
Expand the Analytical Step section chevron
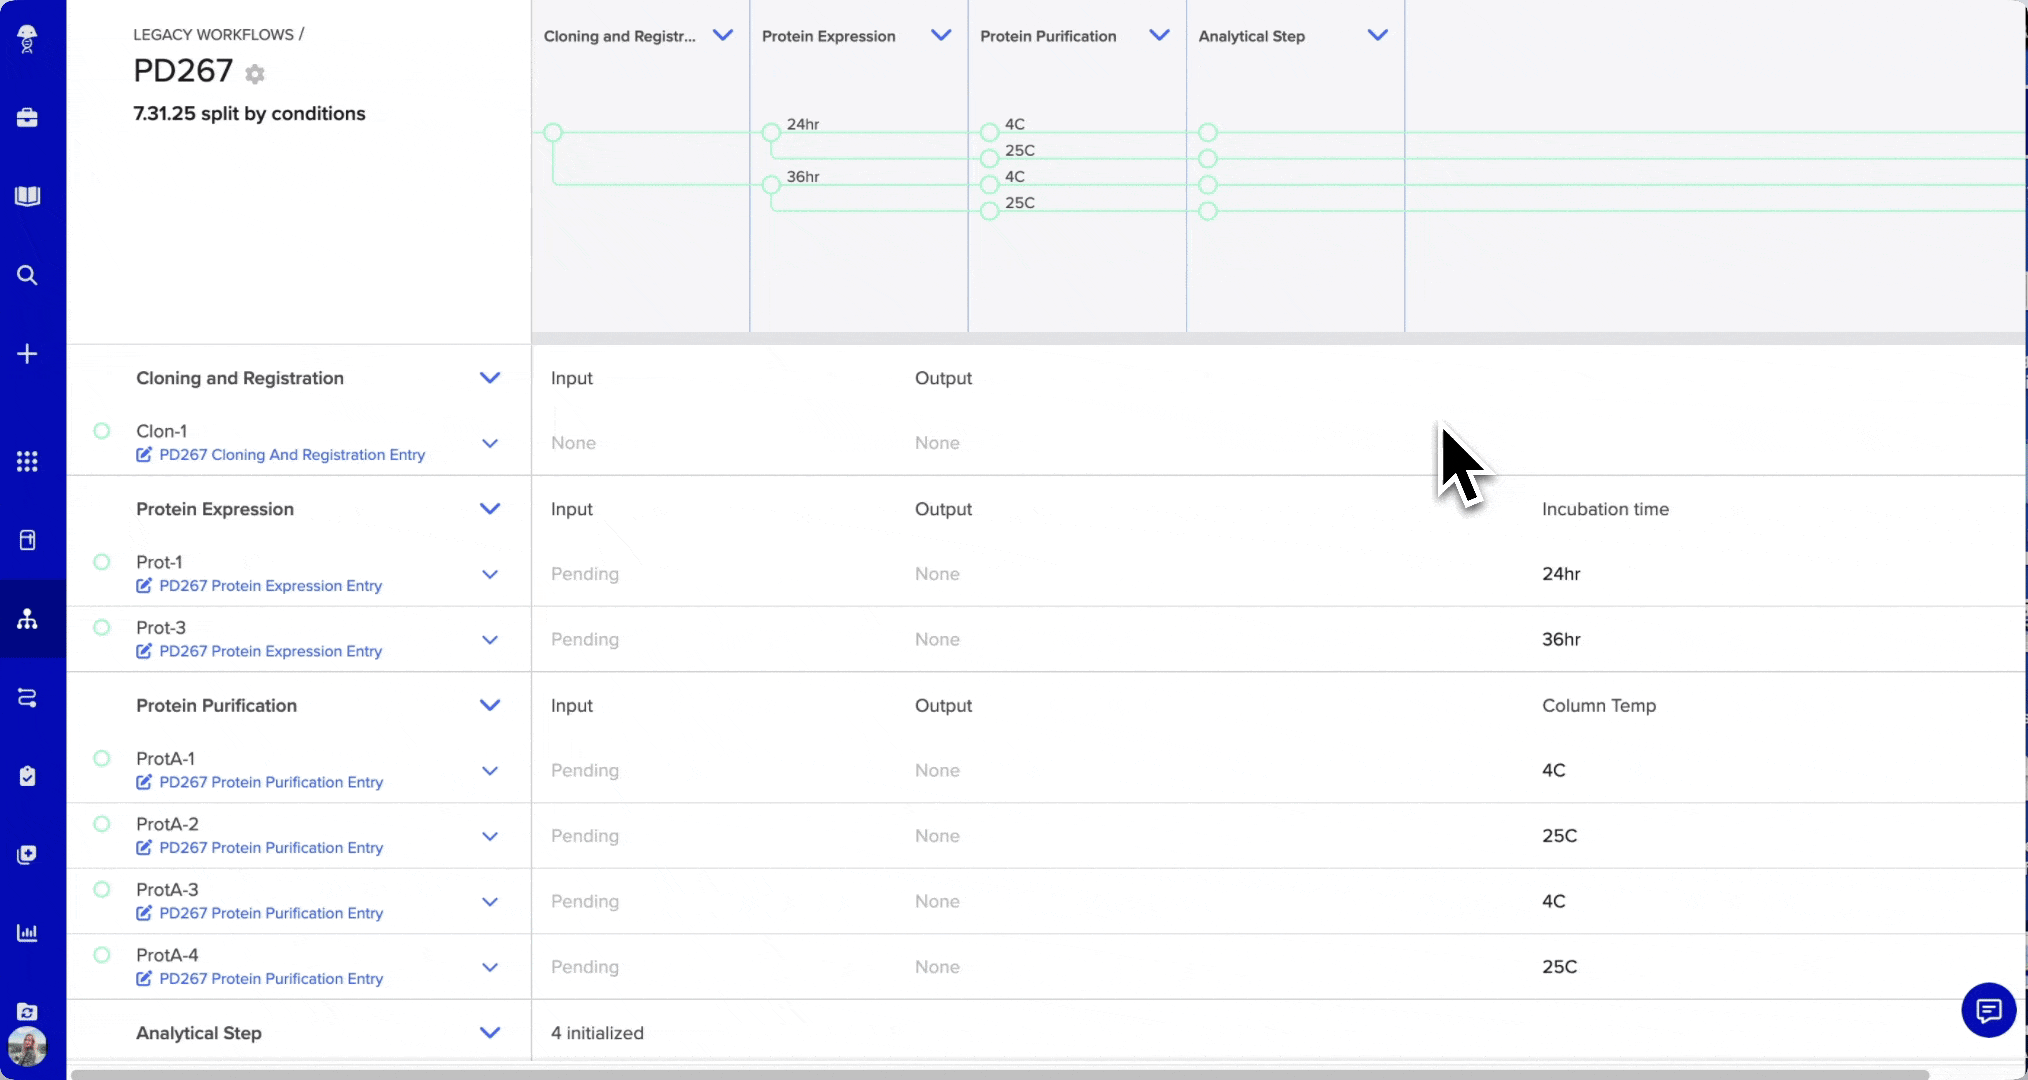pyautogui.click(x=490, y=1032)
